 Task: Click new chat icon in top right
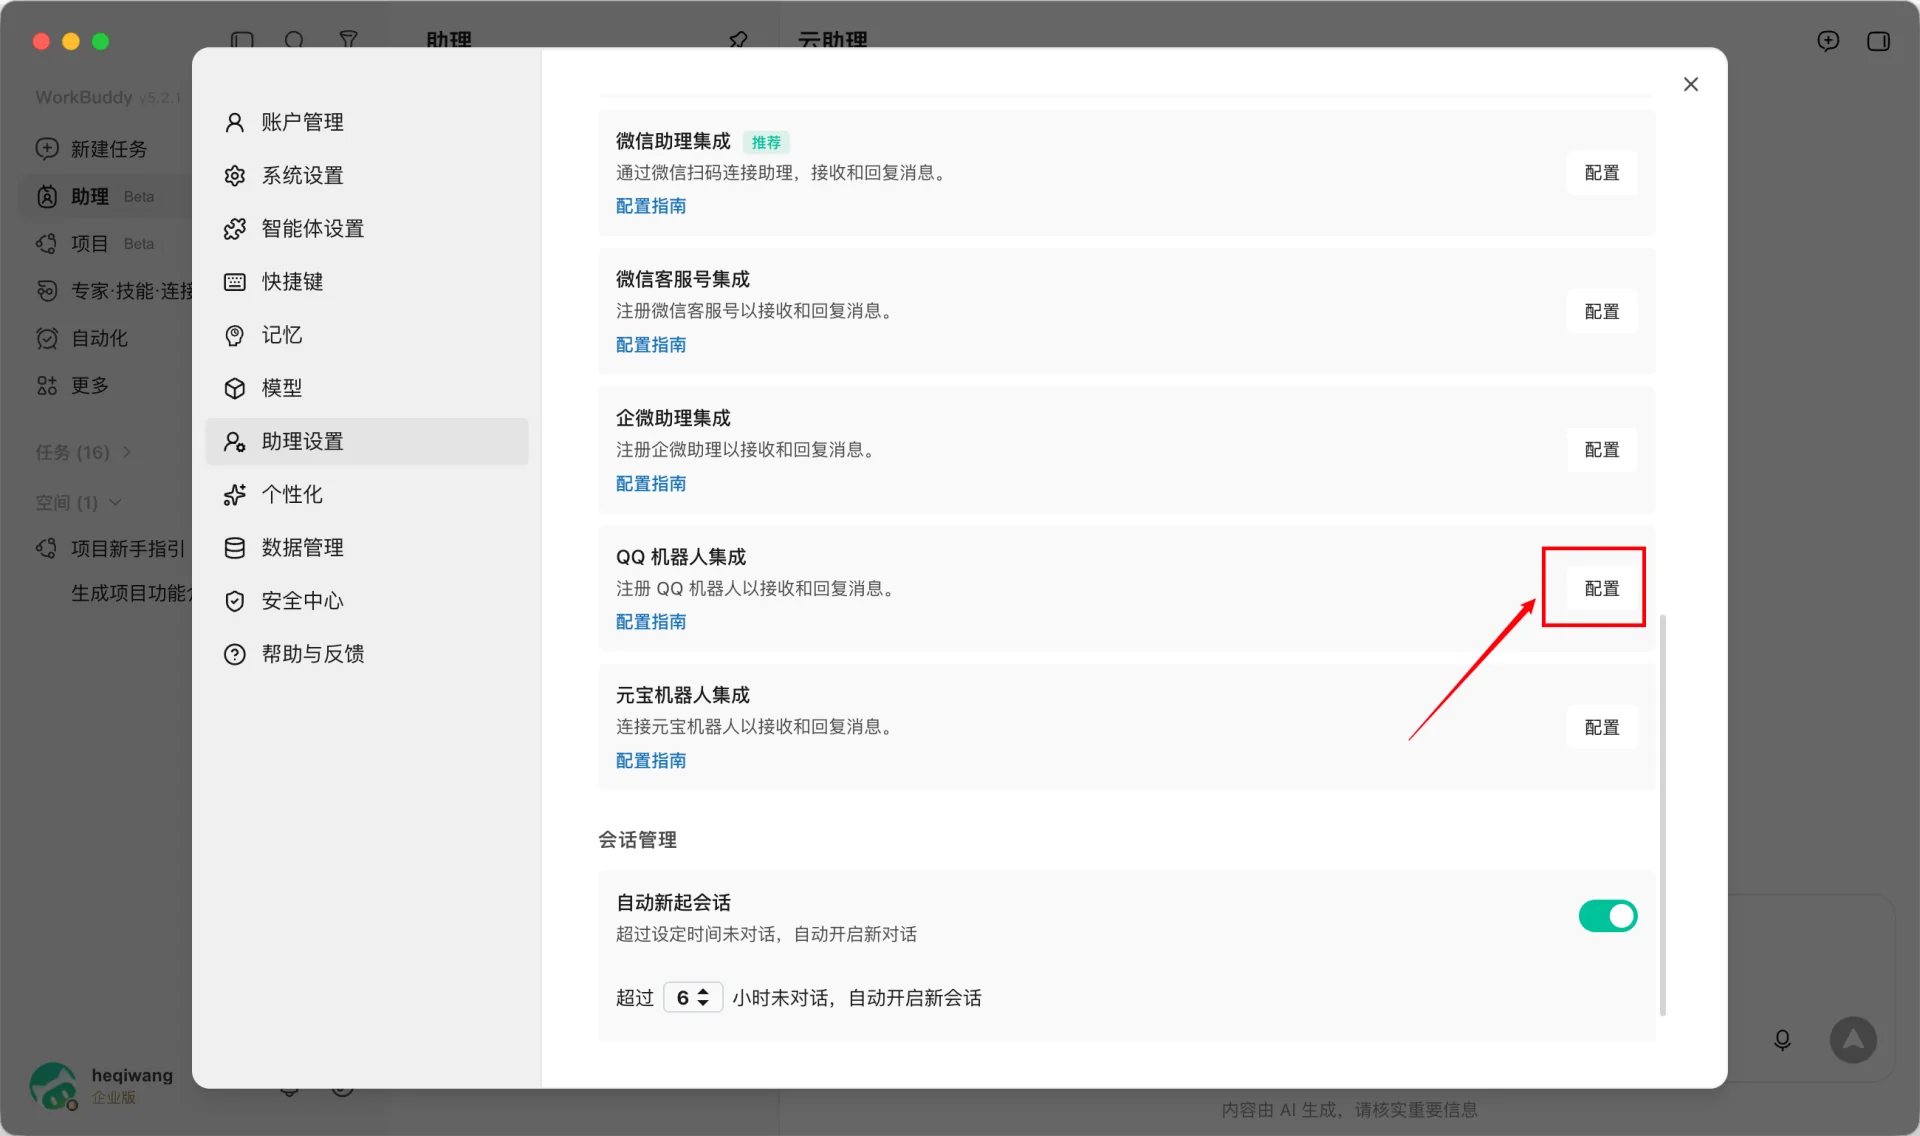pyautogui.click(x=1828, y=41)
